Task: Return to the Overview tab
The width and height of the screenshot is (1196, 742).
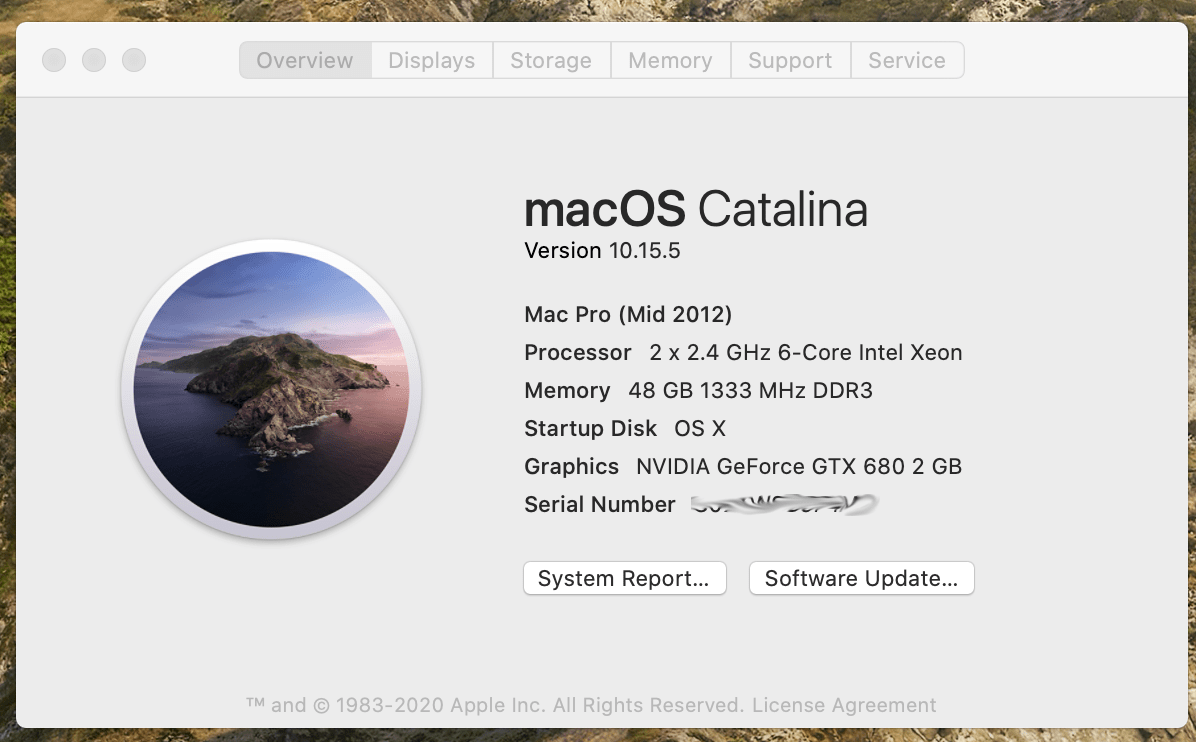Action: click(304, 60)
